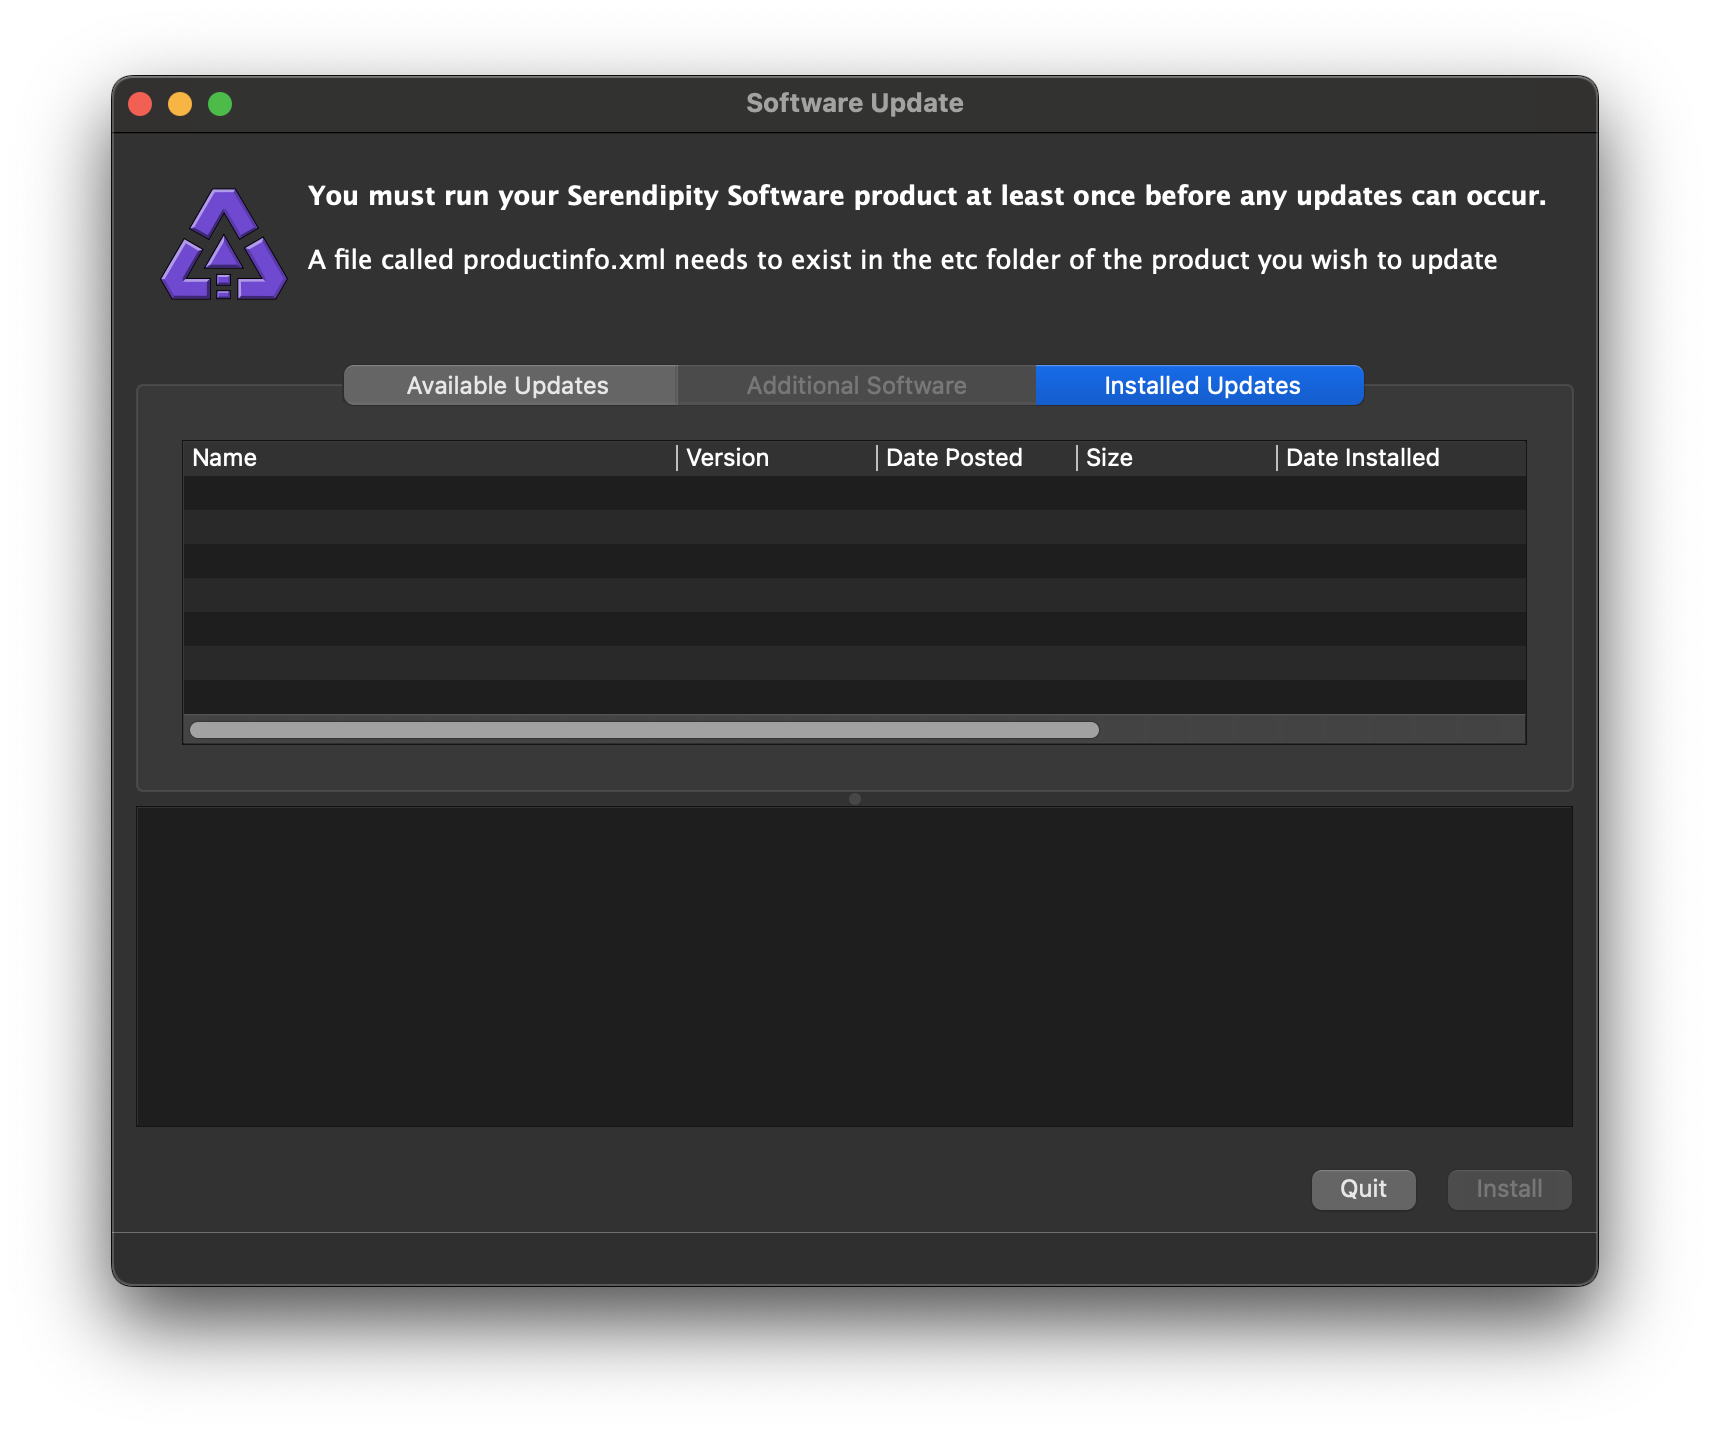Click the split-pane divider handle dot
The width and height of the screenshot is (1710, 1434).
(x=855, y=799)
